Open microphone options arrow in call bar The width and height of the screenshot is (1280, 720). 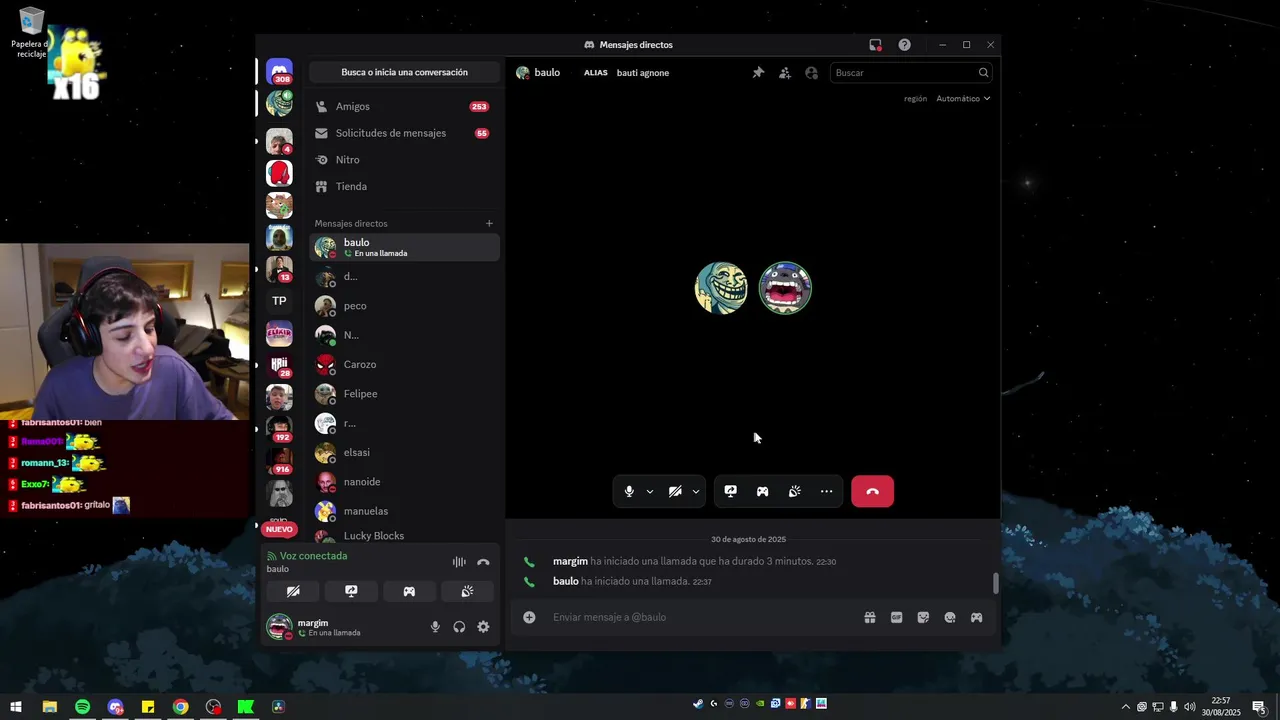pos(650,491)
